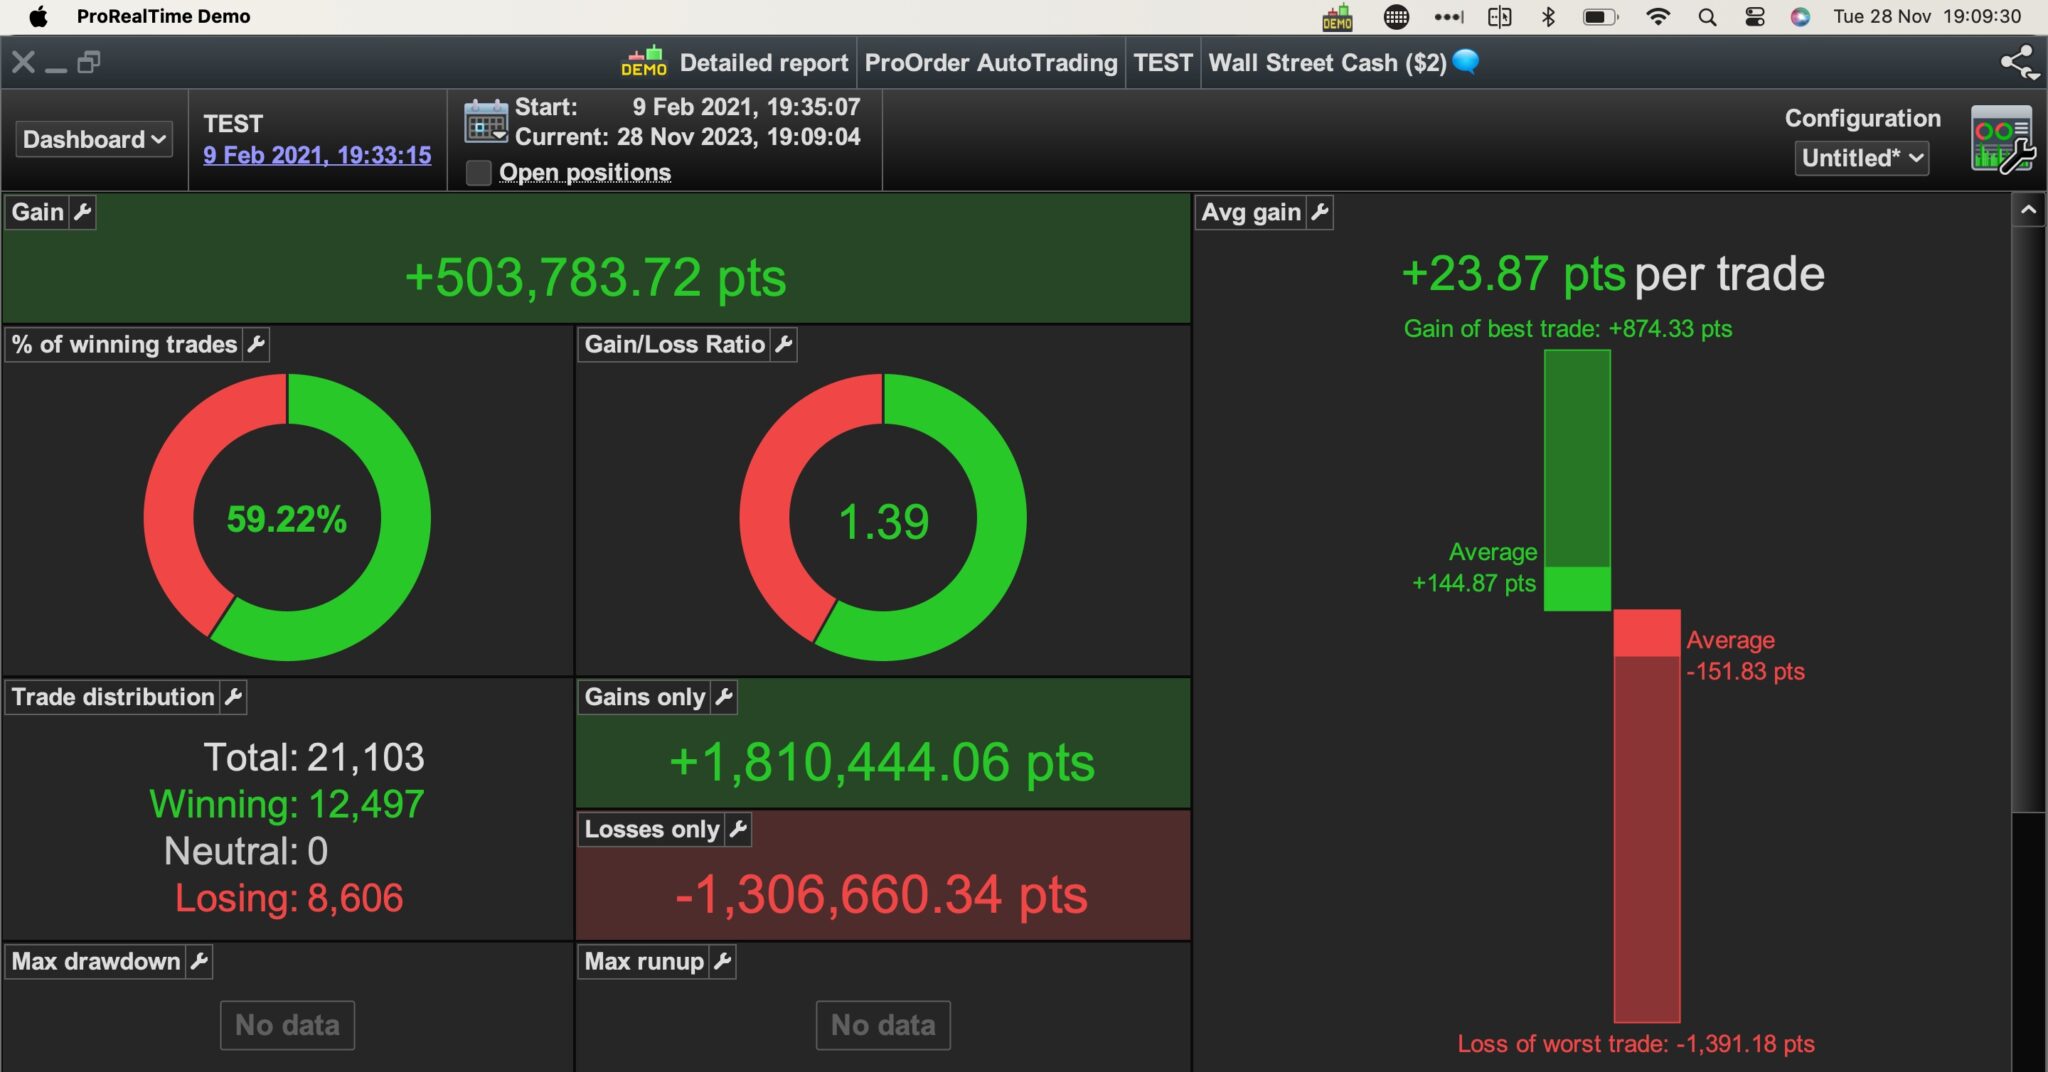Open Max runup wrench settings
Viewport: 2048px width, 1072px height.
[x=723, y=961]
